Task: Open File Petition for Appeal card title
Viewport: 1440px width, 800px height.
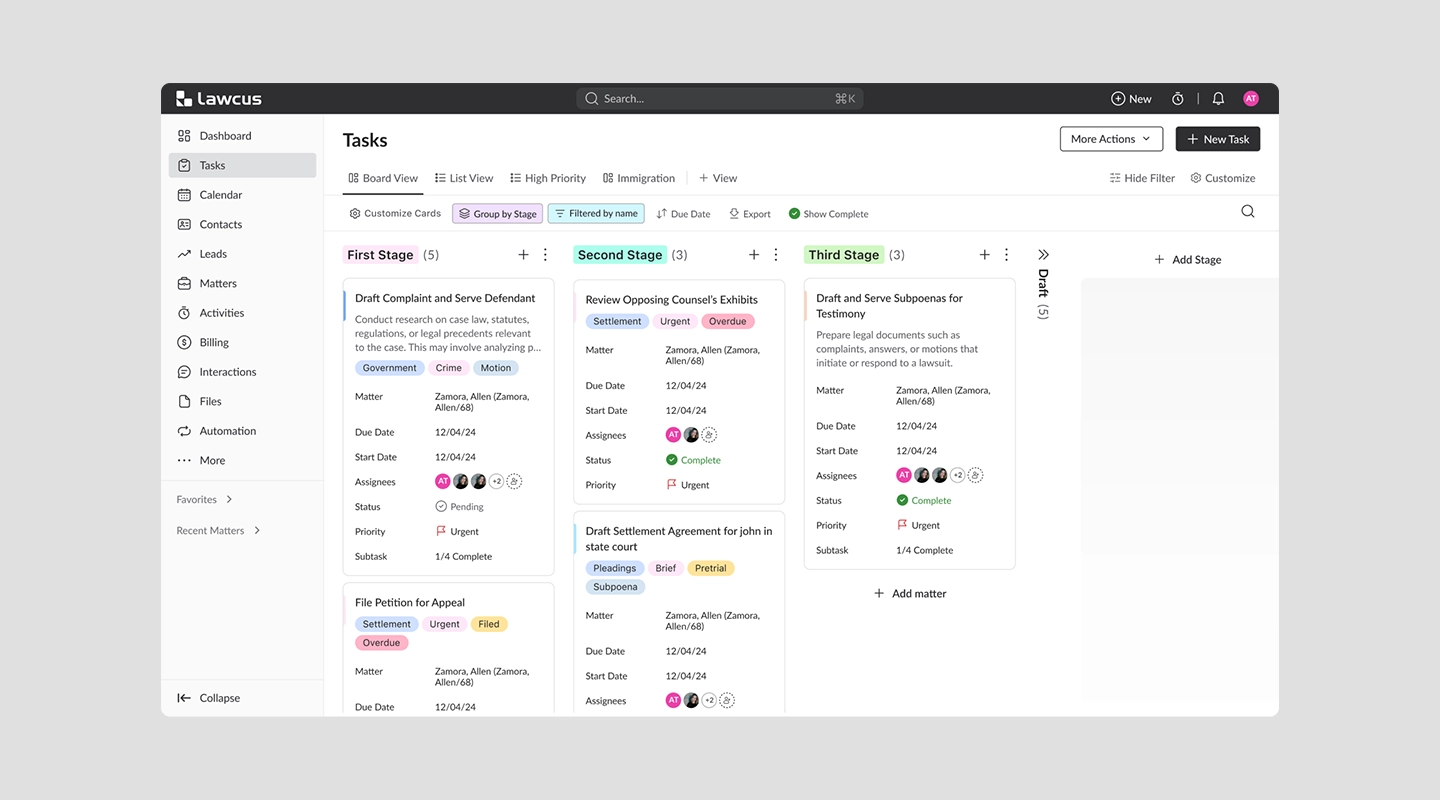Action: coord(410,602)
